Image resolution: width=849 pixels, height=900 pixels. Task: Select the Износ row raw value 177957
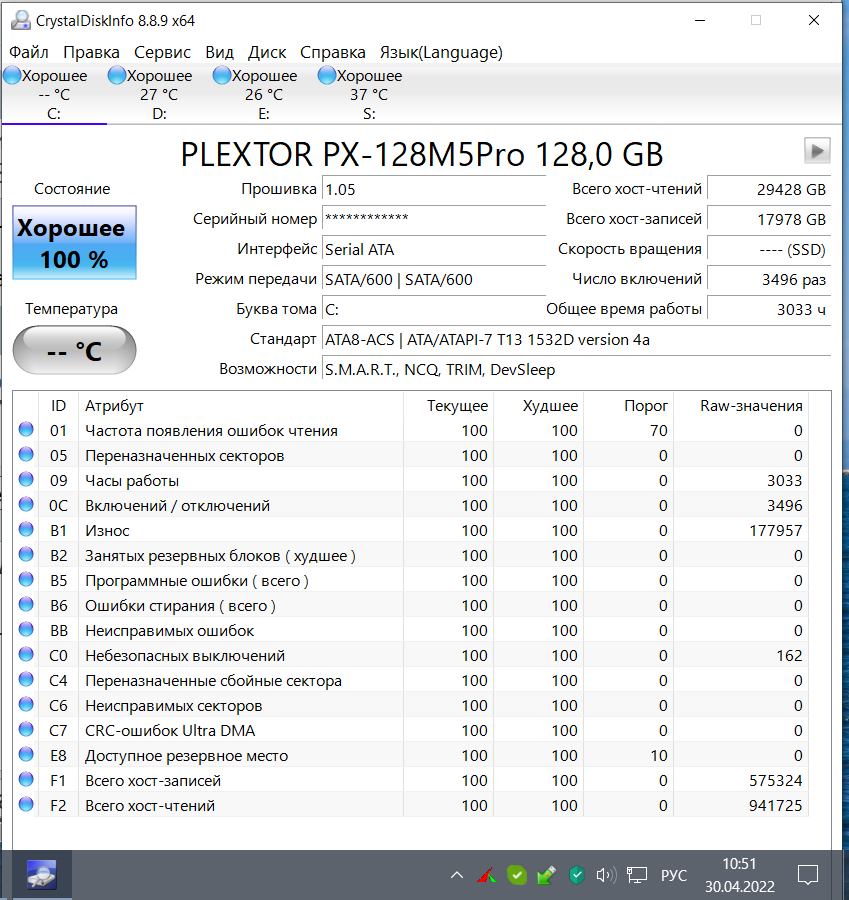(x=776, y=530)
